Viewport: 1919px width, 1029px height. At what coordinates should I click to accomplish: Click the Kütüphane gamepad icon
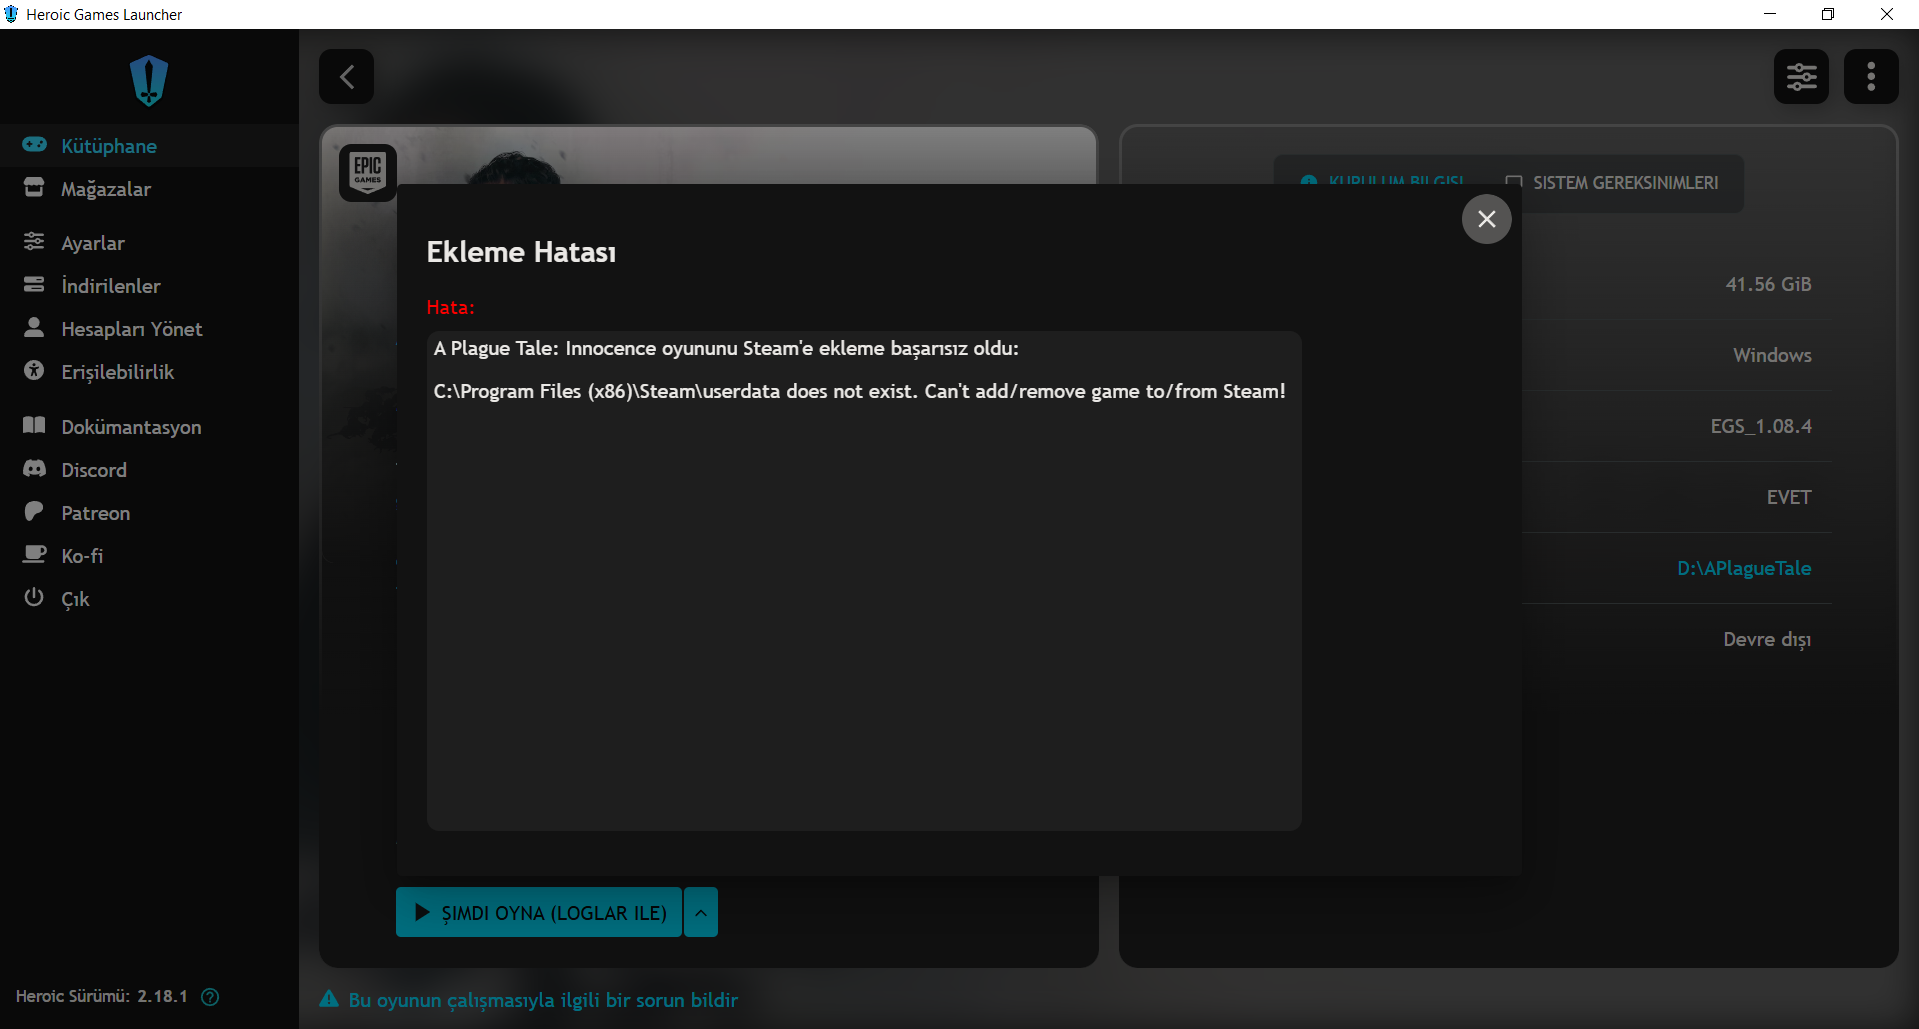tap(34, 145)
